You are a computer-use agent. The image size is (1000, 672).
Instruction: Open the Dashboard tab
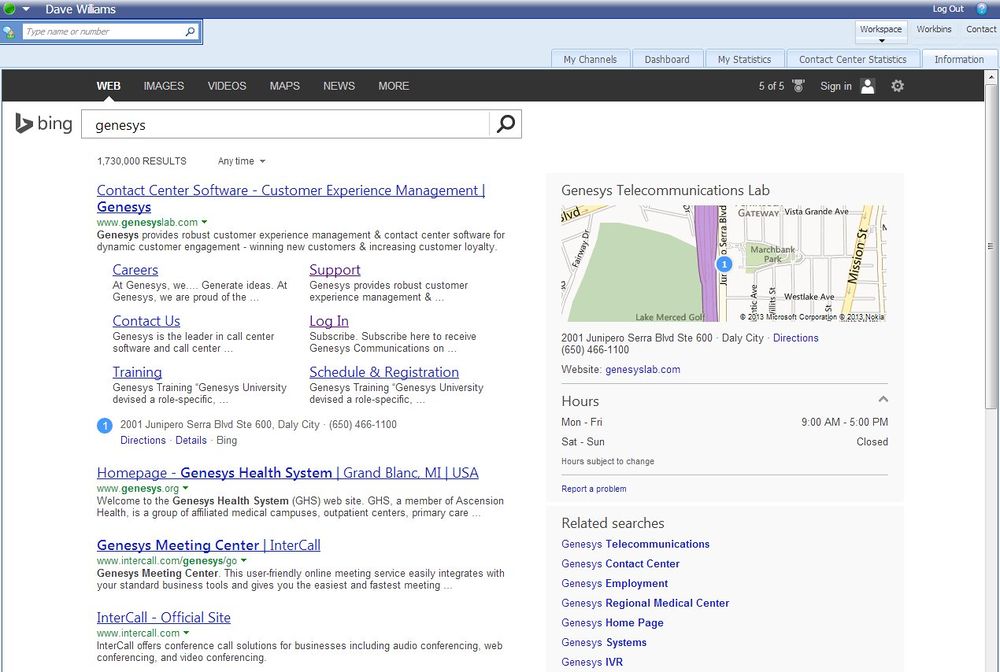(x=666, y=59)
